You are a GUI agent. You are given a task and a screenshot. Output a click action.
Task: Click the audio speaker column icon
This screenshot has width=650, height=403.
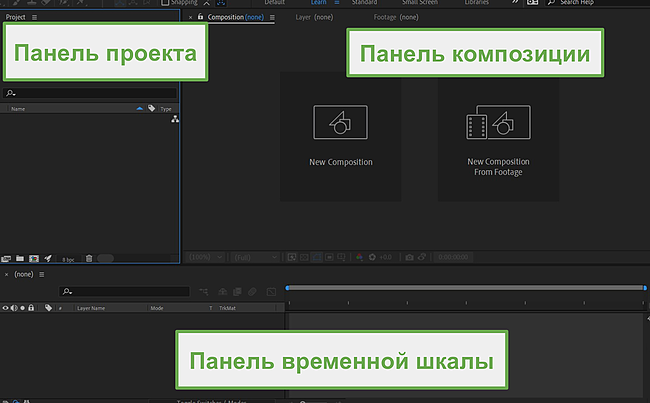click(14, 308)
